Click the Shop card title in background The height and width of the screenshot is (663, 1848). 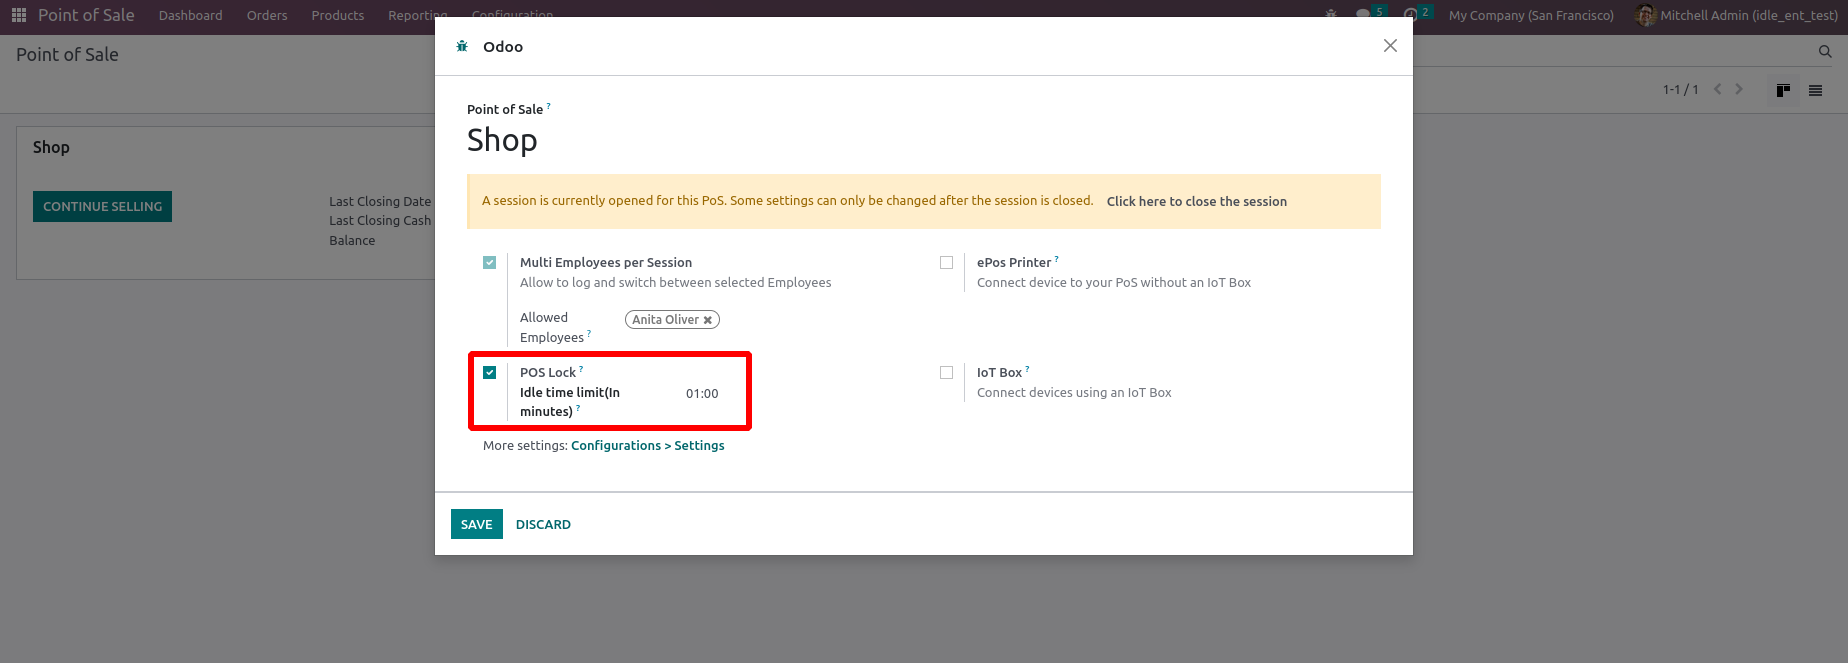(x=51, y=147)
